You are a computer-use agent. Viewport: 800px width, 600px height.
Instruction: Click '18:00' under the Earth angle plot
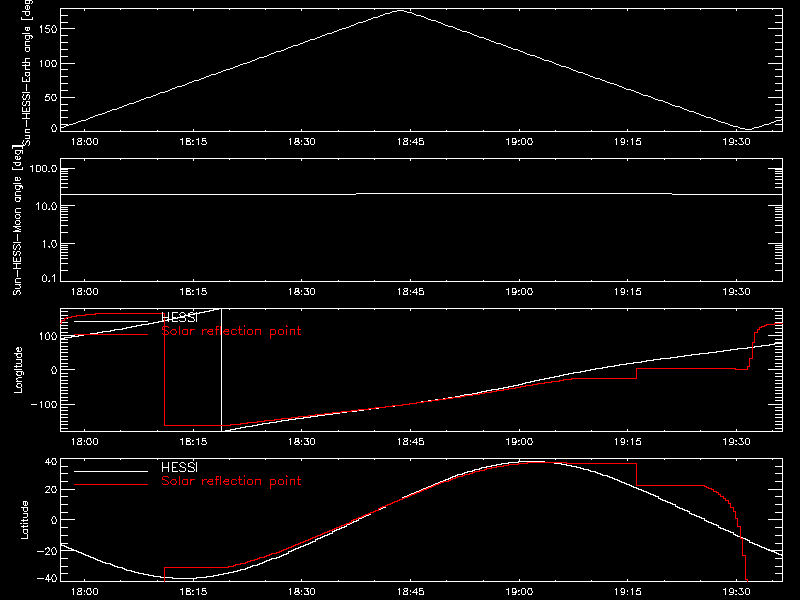tap(85, 142)
